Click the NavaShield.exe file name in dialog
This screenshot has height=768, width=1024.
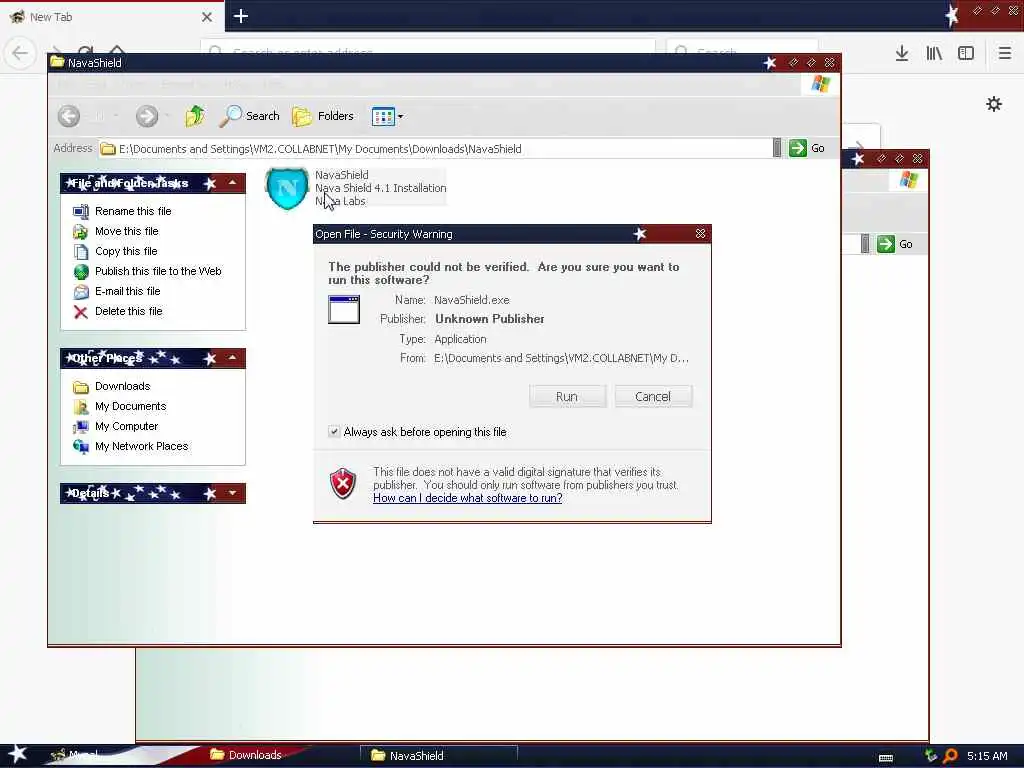click(x=472, y=300)
